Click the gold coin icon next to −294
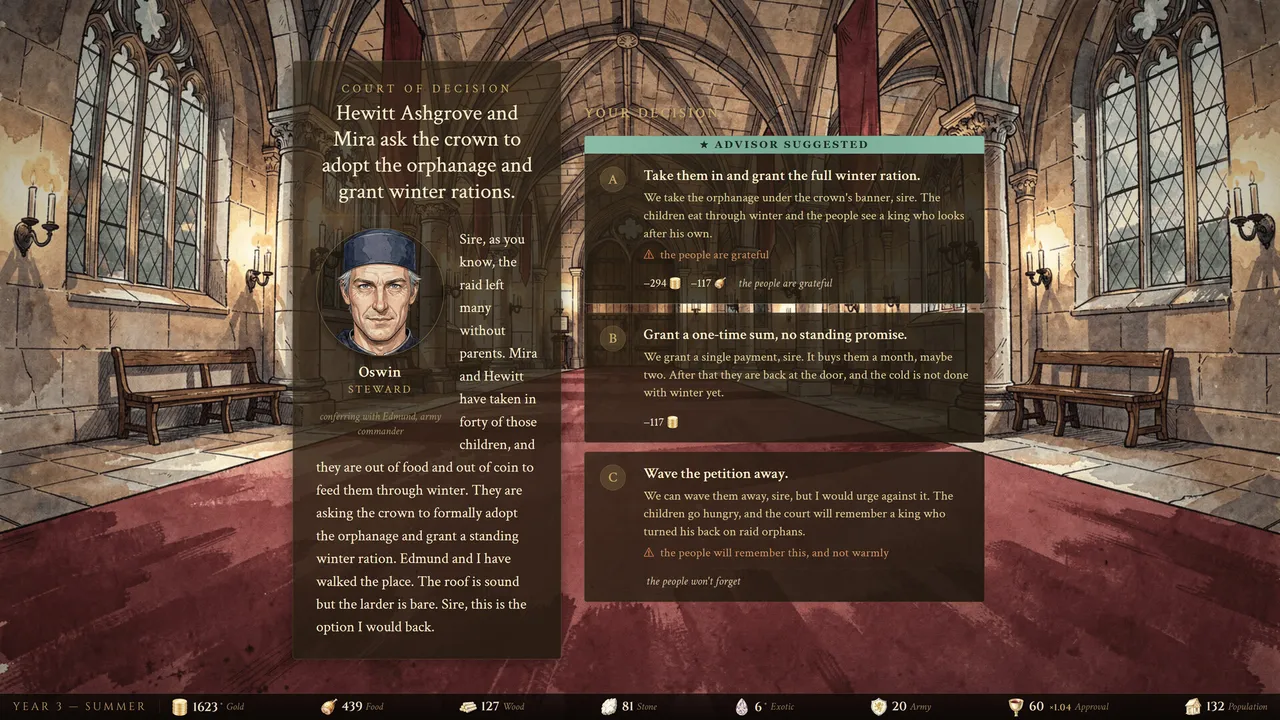This screenshot has width=1280, height=720. pyautogui.click(x=675, y=283)
